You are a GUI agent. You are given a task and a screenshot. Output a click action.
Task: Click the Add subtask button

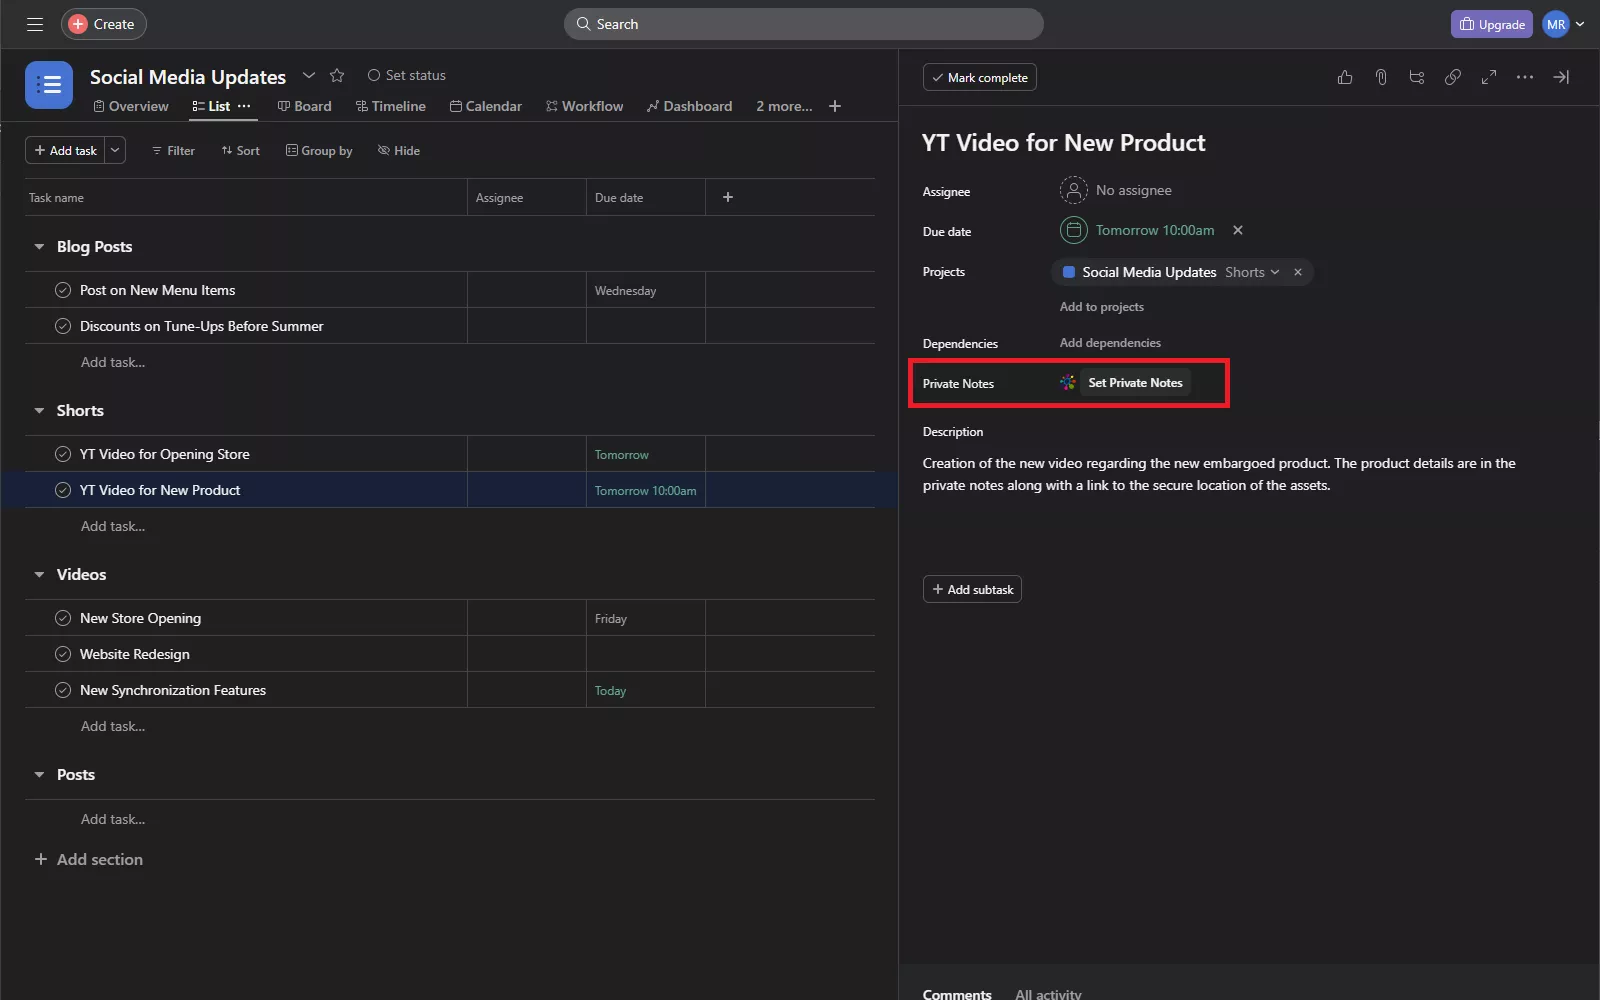pos(972,589)
